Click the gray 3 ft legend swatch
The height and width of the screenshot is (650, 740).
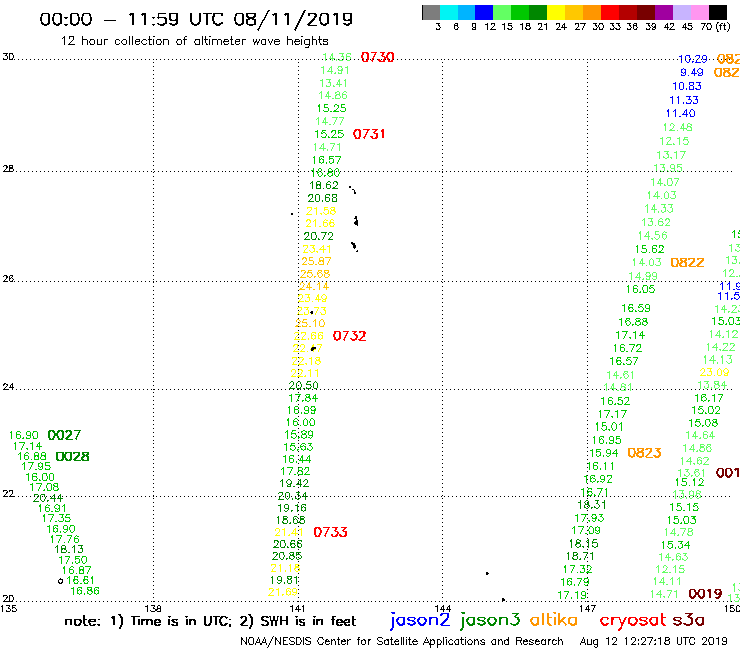[x=431, y=13]
